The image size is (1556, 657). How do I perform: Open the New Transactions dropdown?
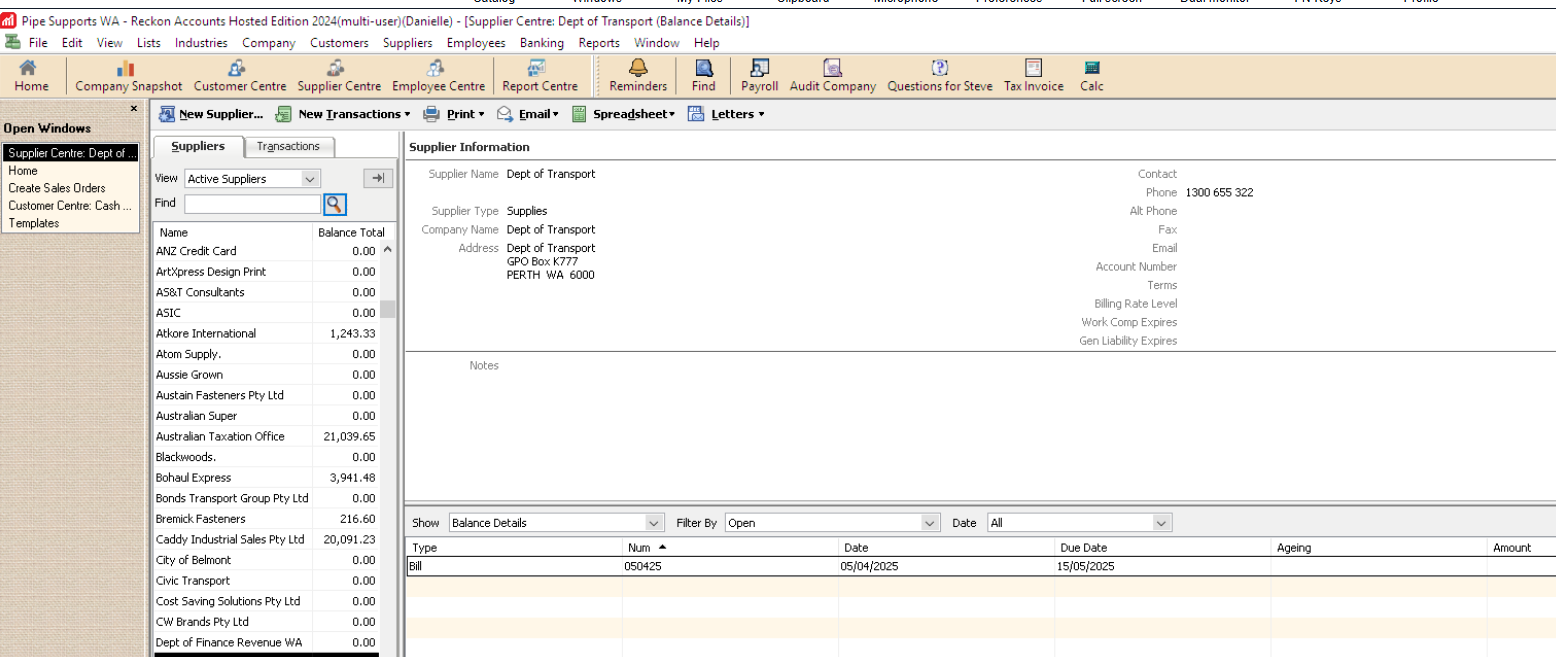click(344, 114)
